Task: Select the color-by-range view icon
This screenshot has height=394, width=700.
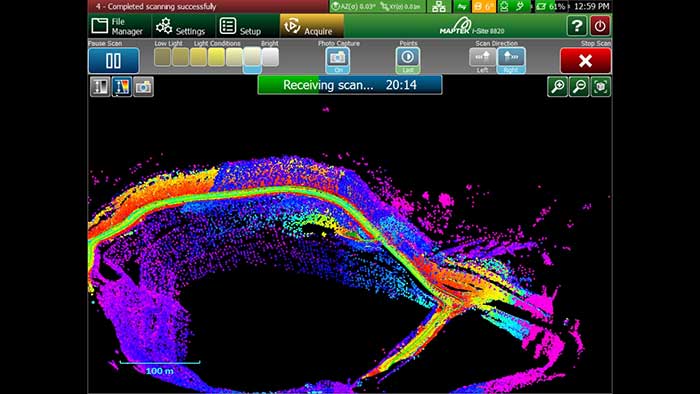Action: tap(121, 87)
